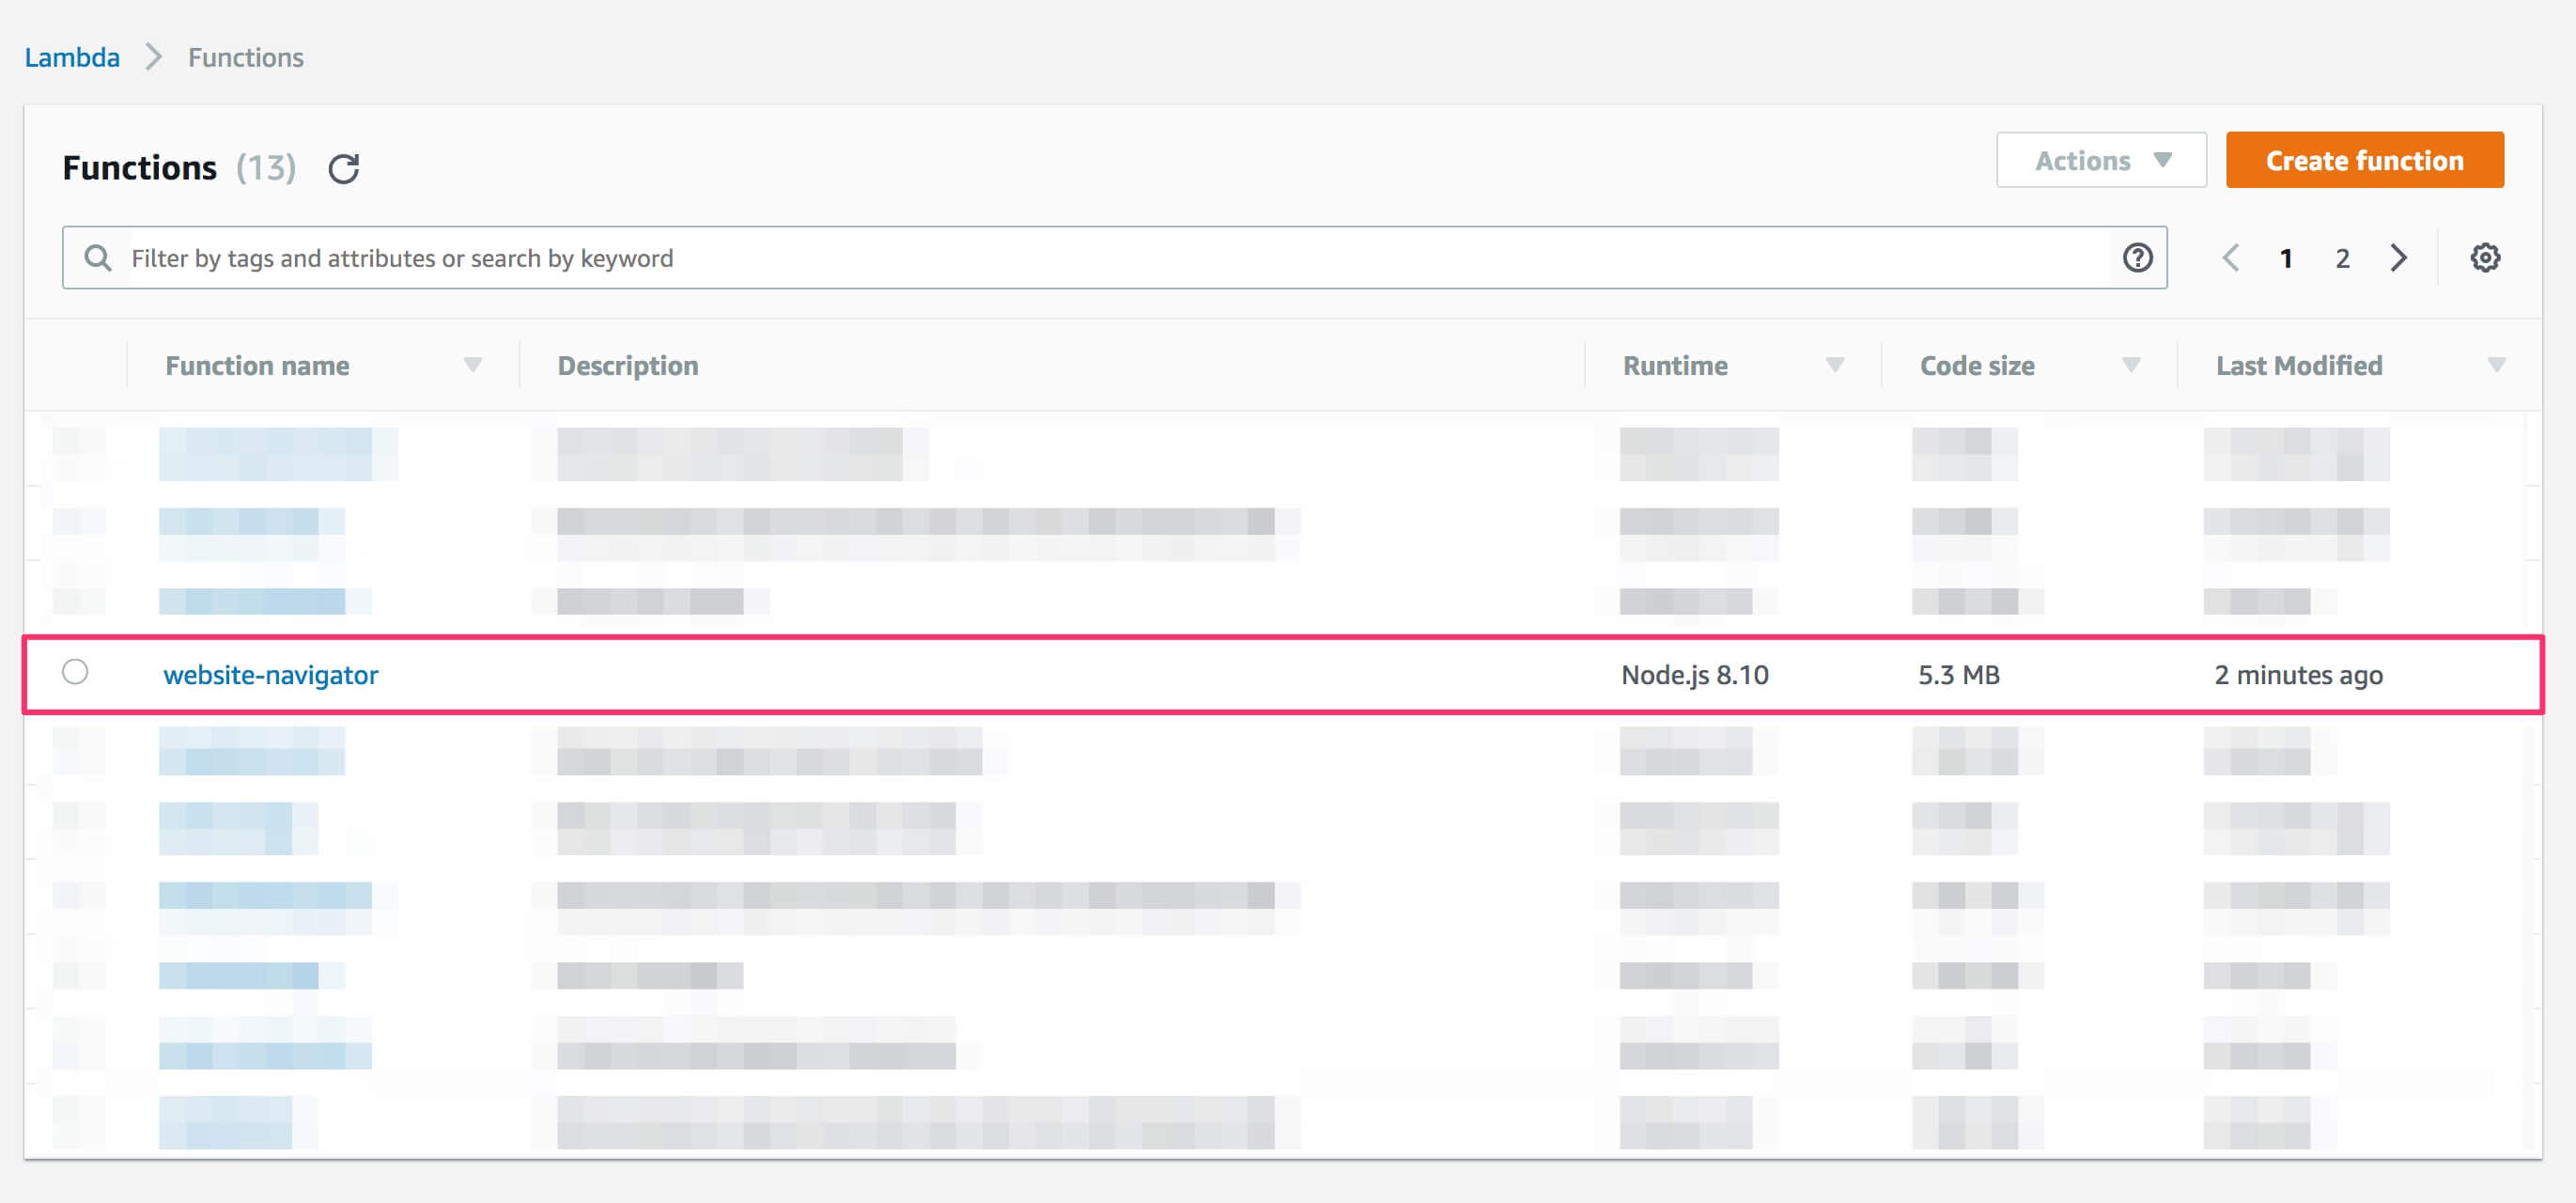Navigate to Lambda breadcrumb link
The width and height of the screenshot is (2576, 1203).
(72, 57)
